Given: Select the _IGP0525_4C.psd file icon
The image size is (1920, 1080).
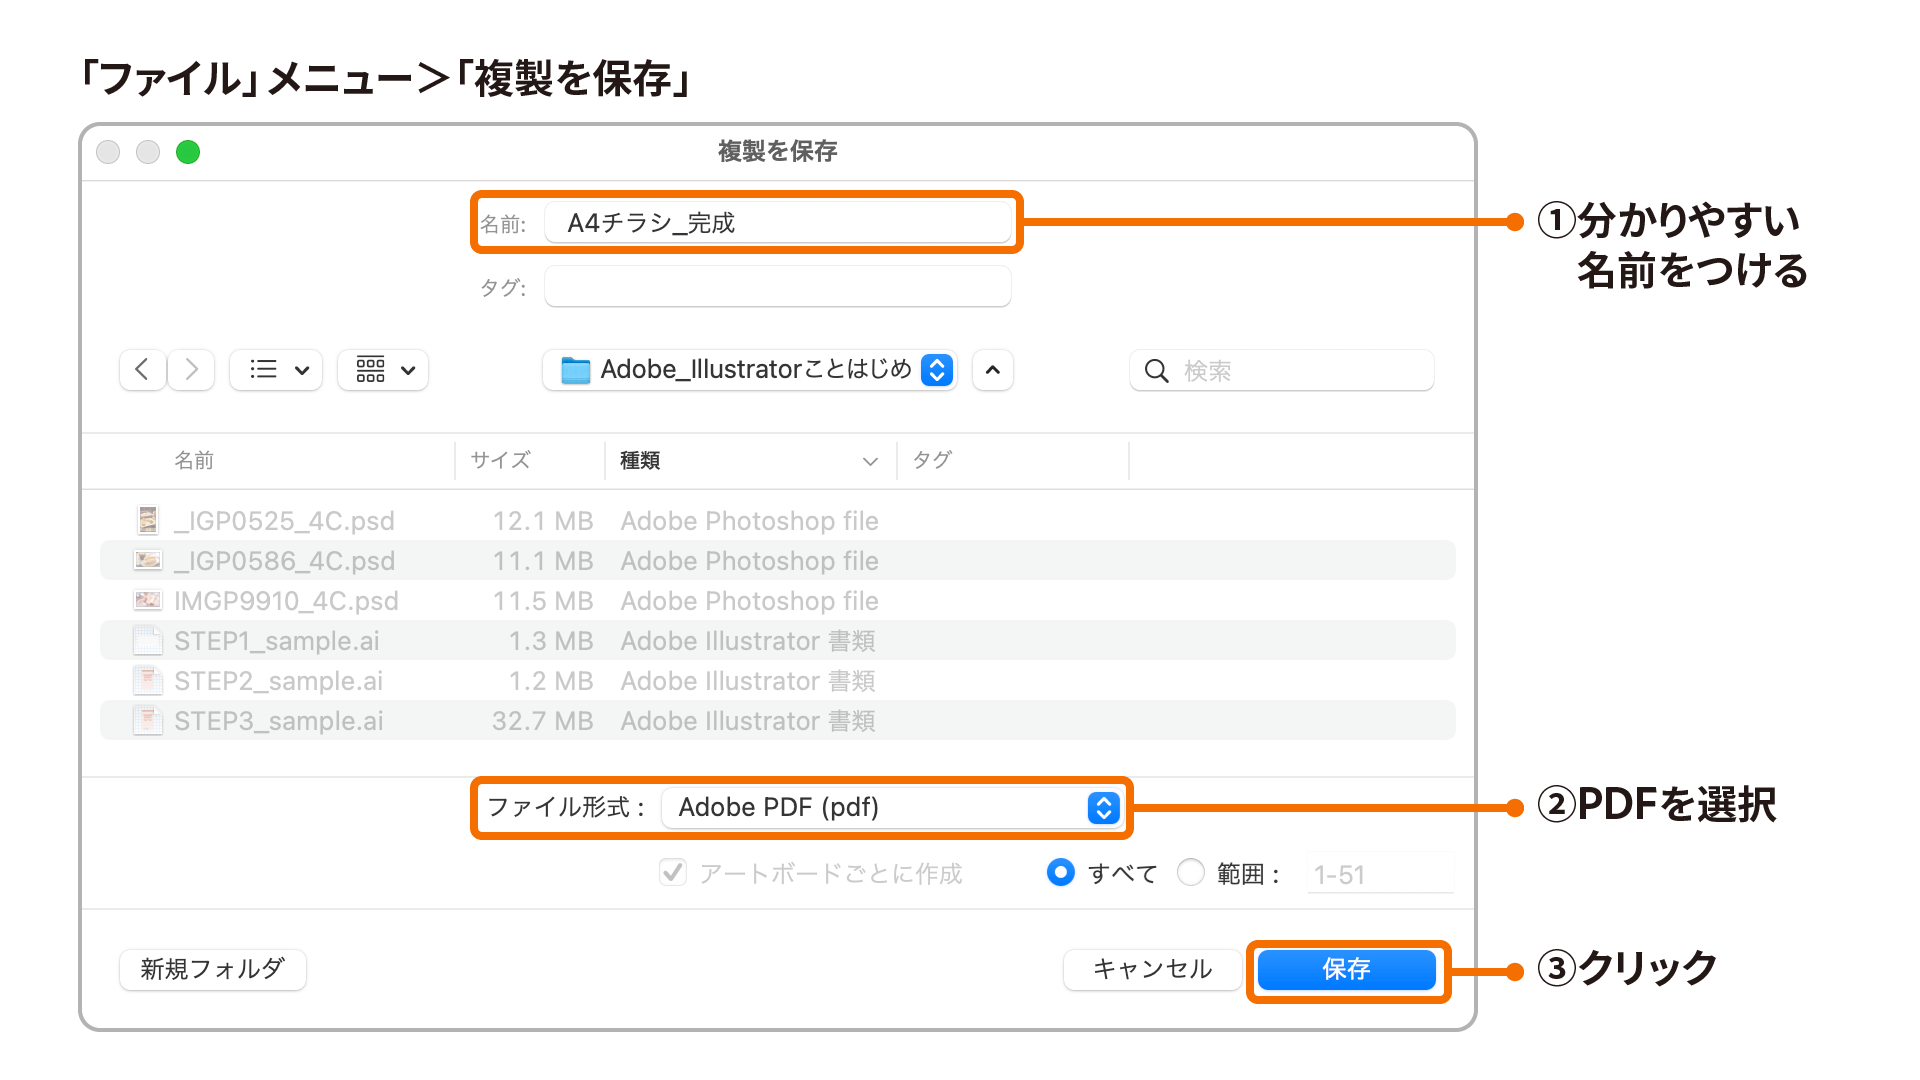Looking at the screenshot, I should pos(148,520).
